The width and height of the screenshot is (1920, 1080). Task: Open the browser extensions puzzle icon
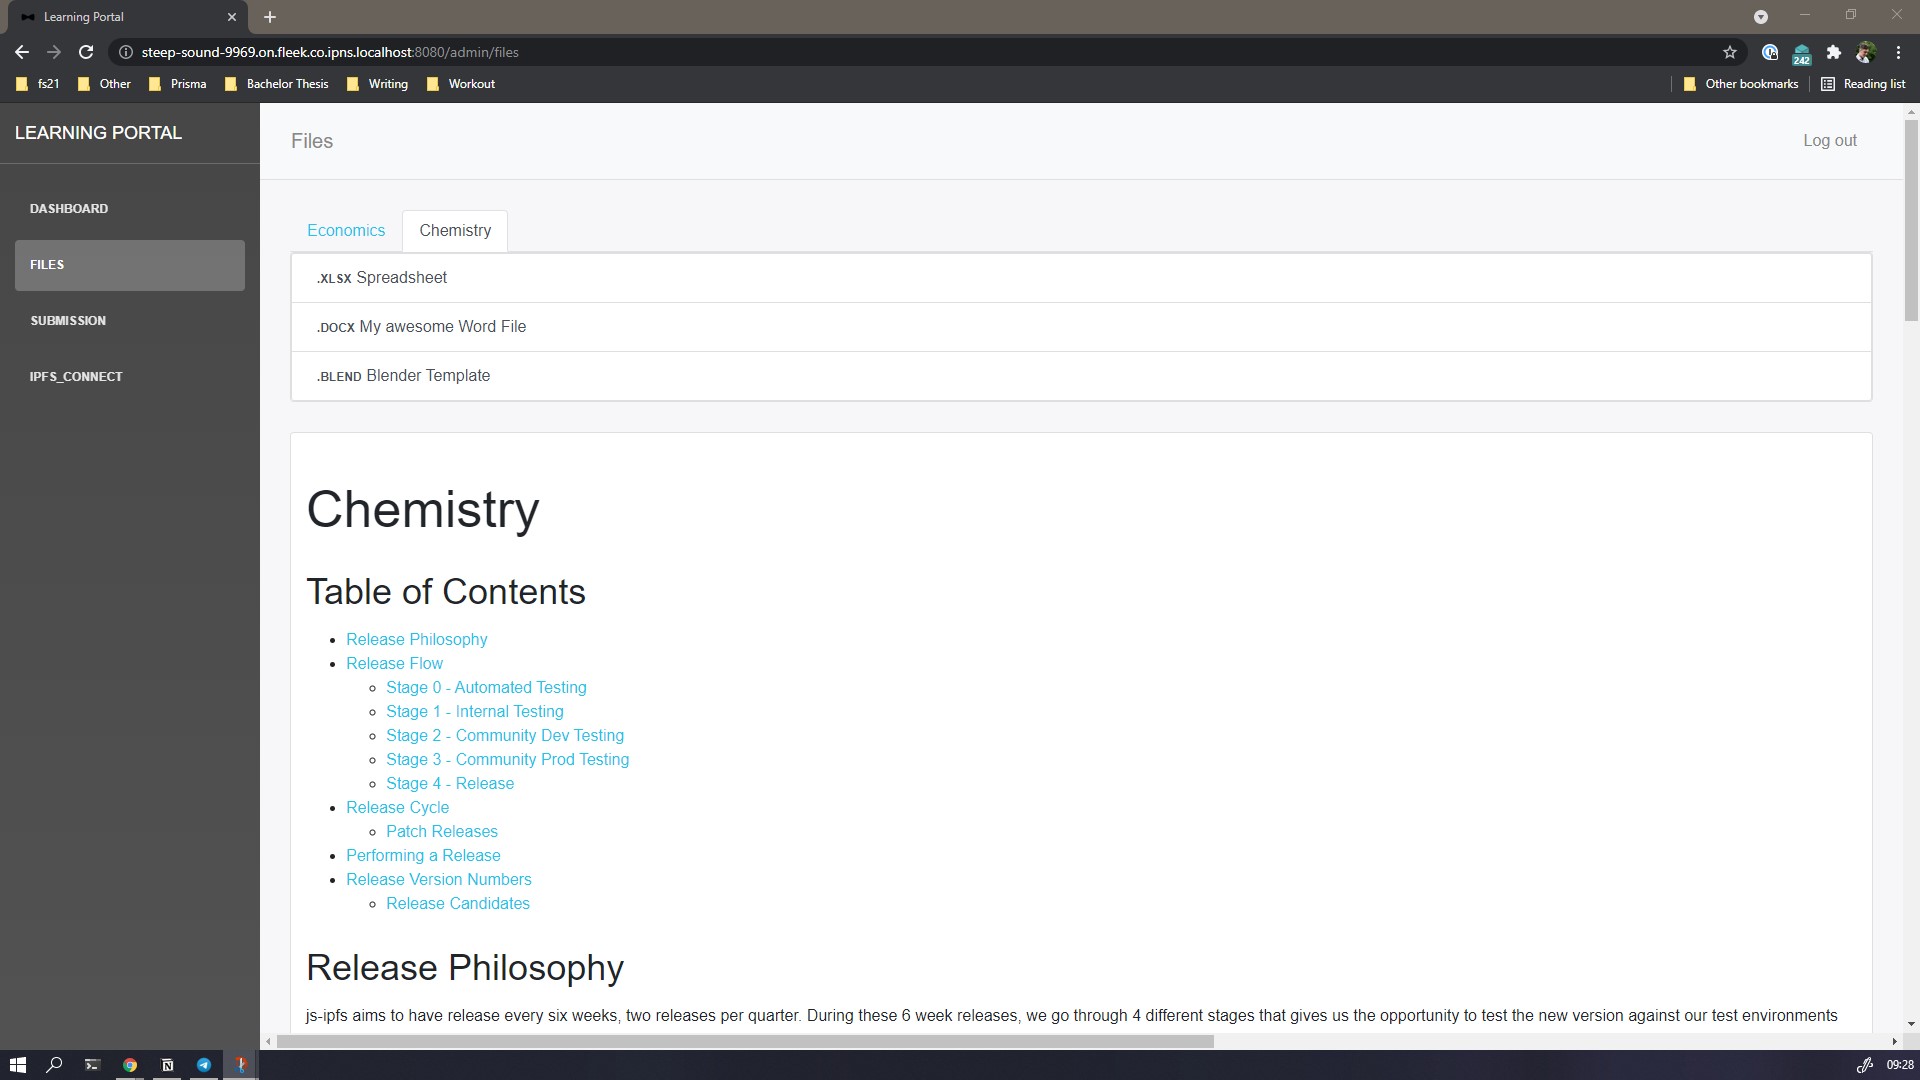coord(1833,52)
